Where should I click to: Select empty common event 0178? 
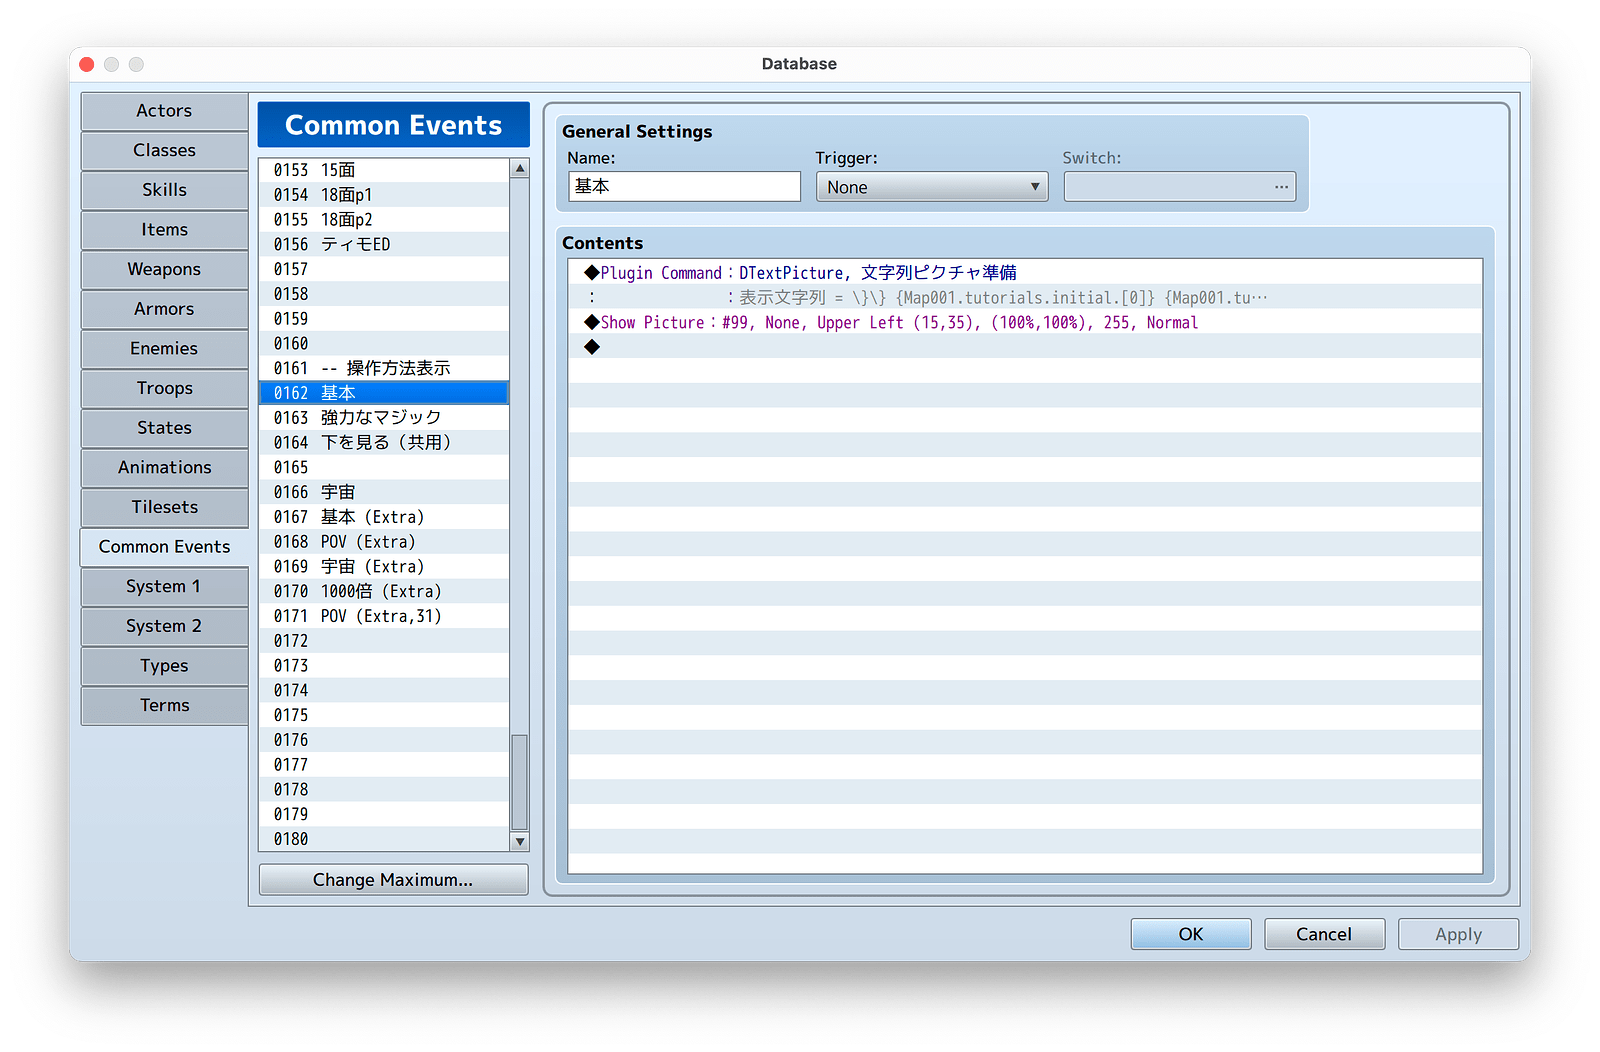[x=384, y=789]
